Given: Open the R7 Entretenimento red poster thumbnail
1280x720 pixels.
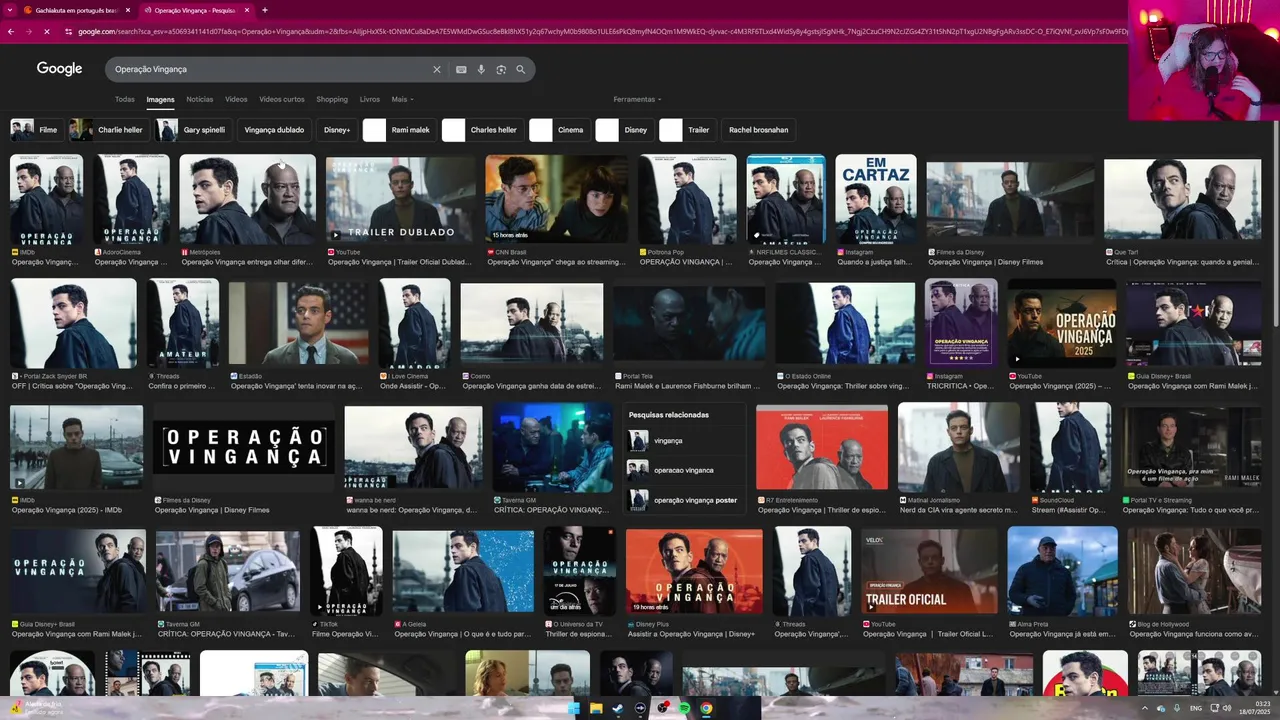Looking at the screenshot, I should (x=822, y=447).
